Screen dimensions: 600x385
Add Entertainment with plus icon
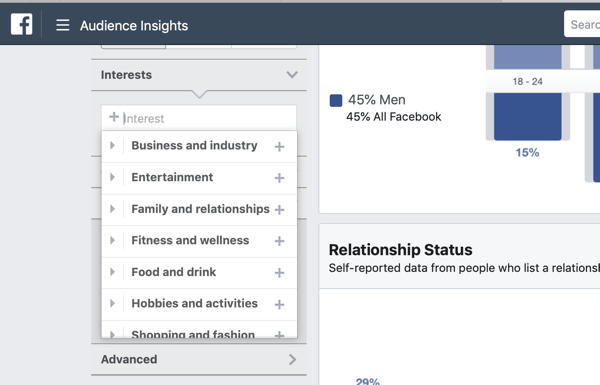[279, 178]
